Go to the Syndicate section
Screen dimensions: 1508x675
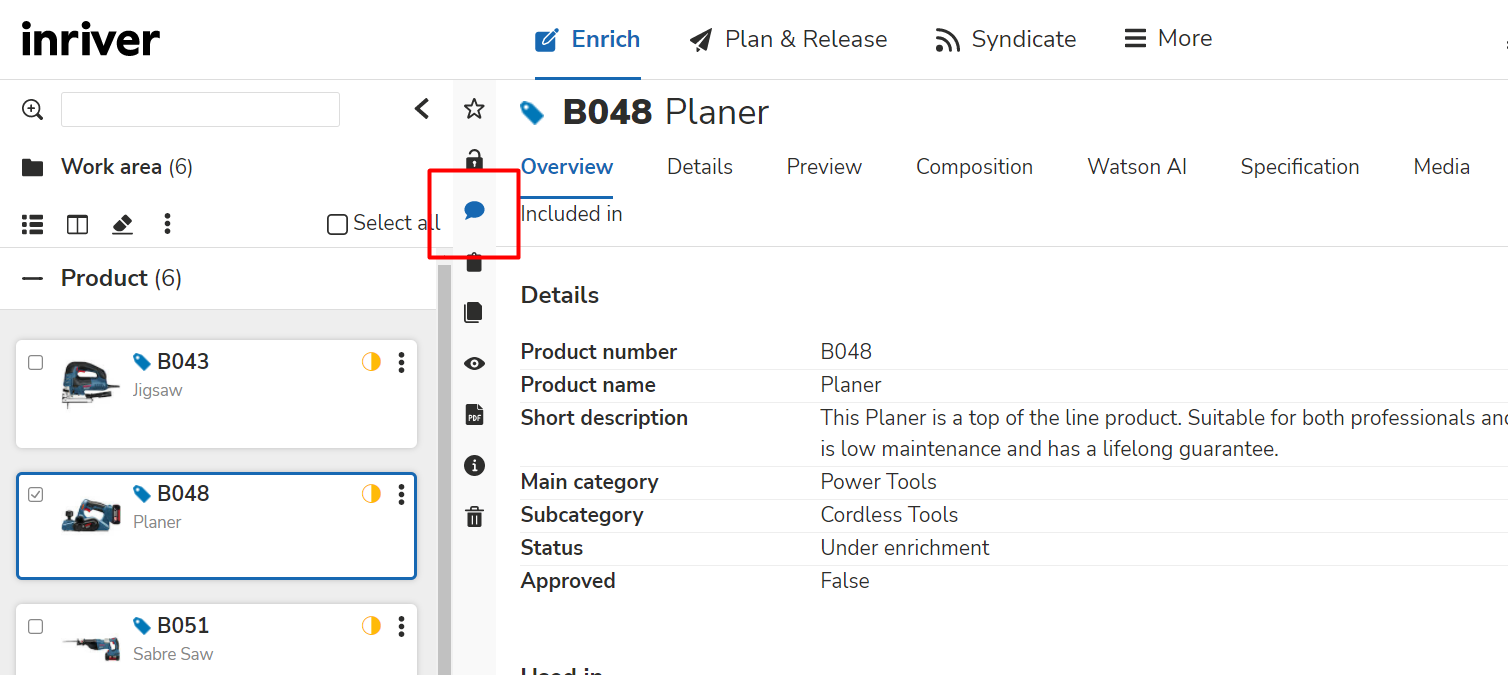click(1005, 39)
